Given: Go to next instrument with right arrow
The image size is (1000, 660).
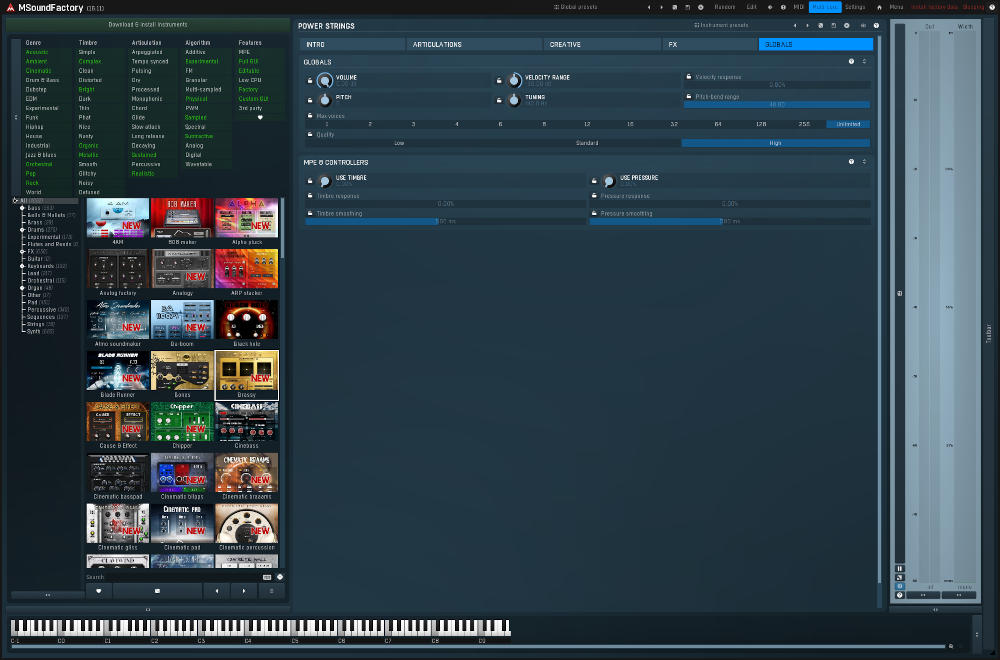Looking at the screenshot, I should pos(245,591).
